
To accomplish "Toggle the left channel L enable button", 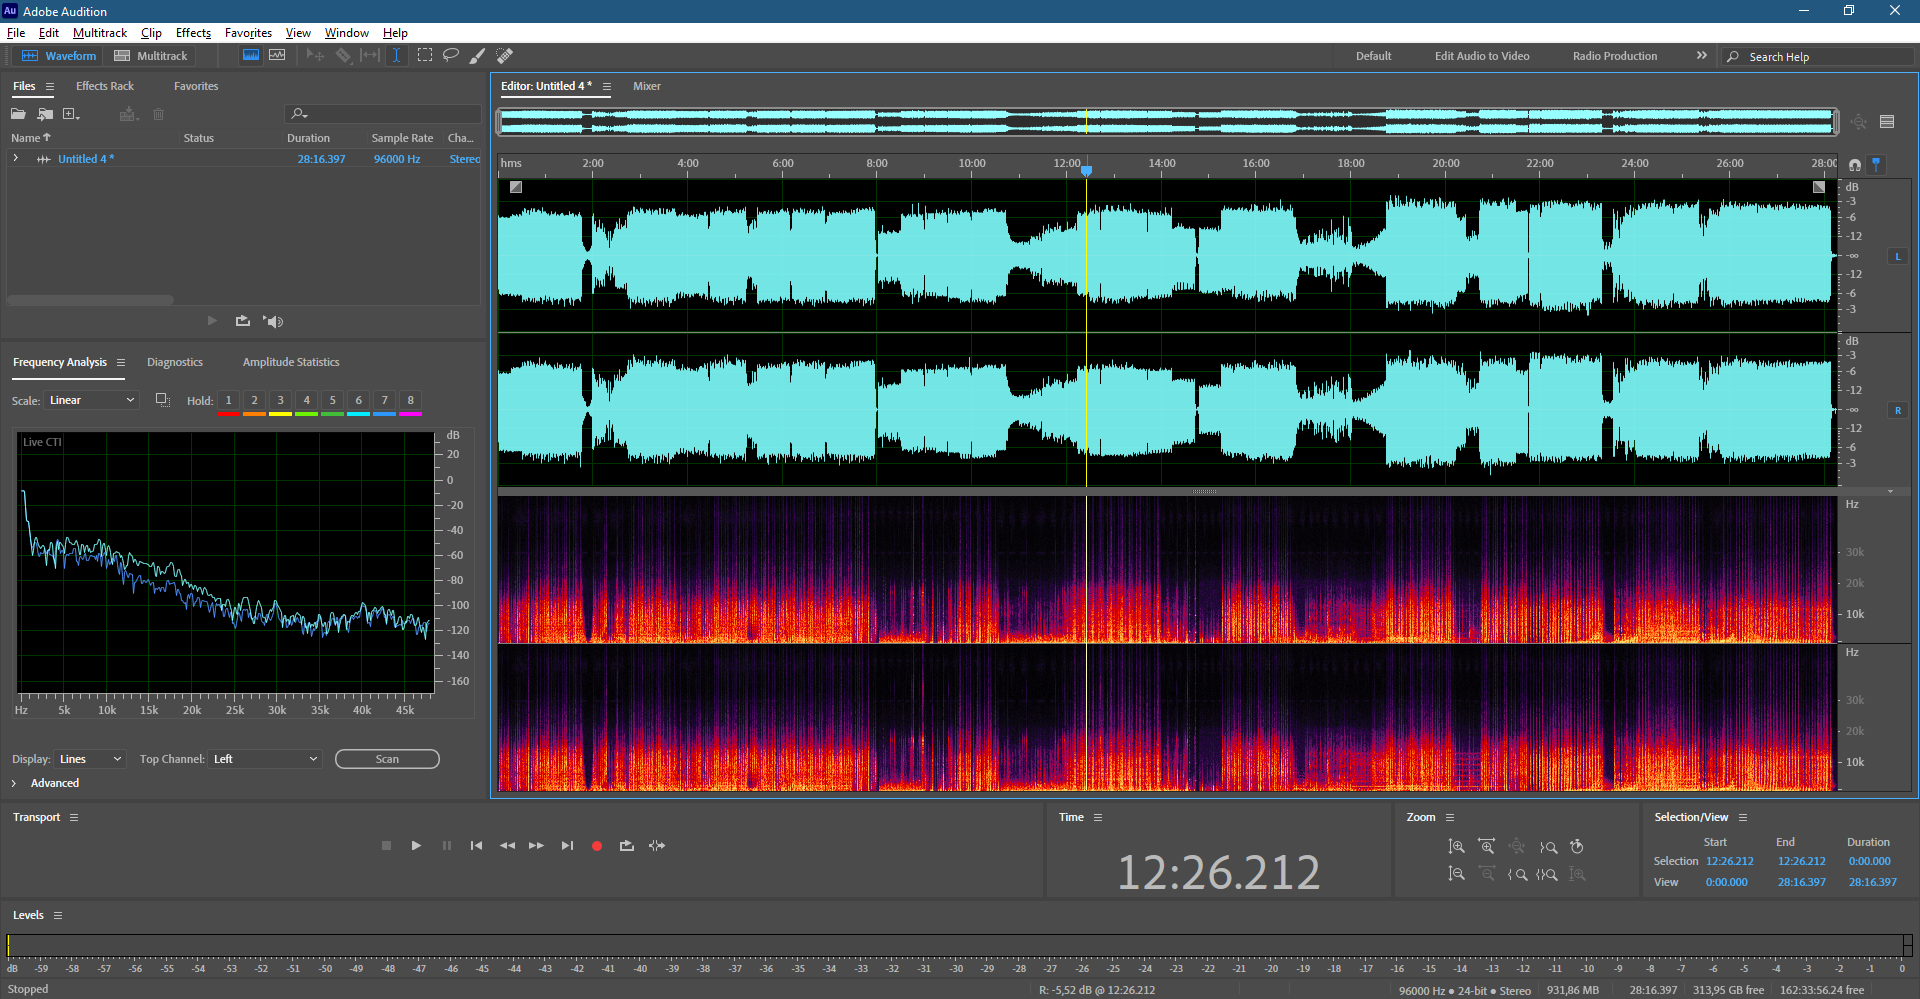I will [1897, 257].
